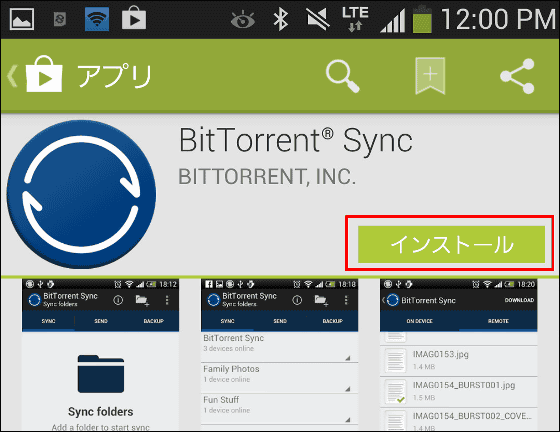Tap the green インストール install button
Viewport: 560px width, 432px height.
coord(451,244)
